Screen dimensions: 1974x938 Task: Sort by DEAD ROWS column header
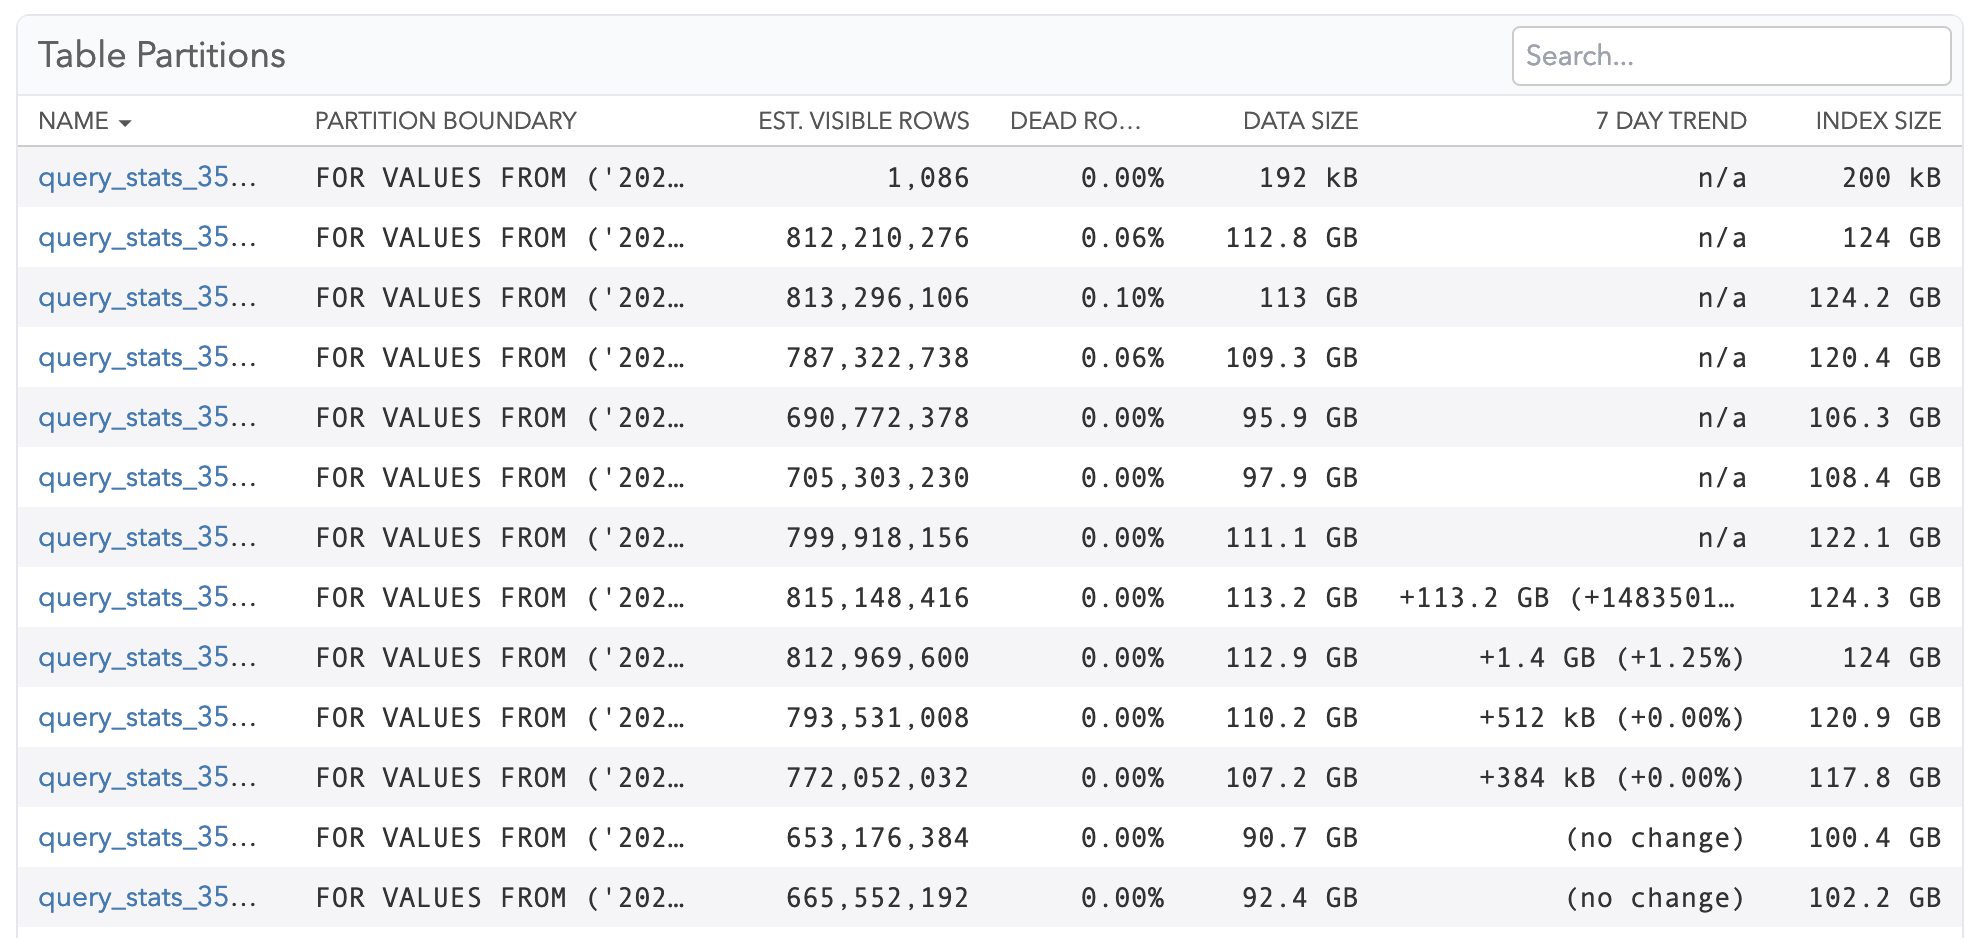tap(1075, 121)
